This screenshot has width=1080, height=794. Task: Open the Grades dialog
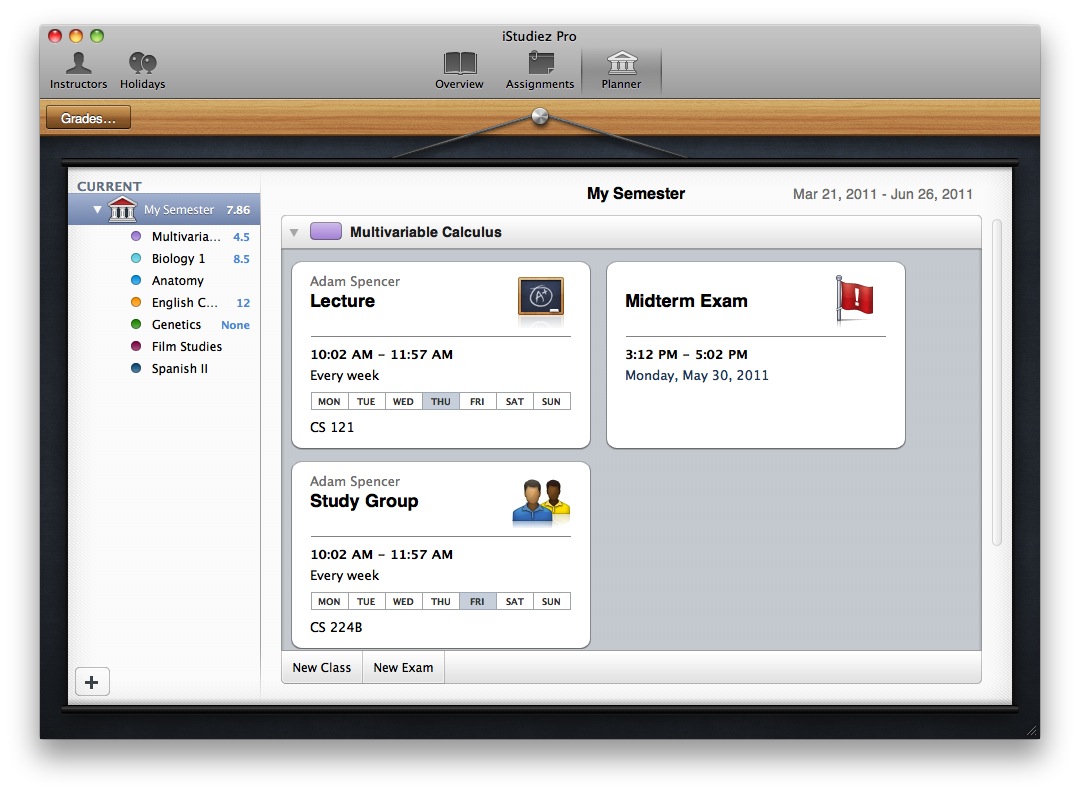coord(87,117)
